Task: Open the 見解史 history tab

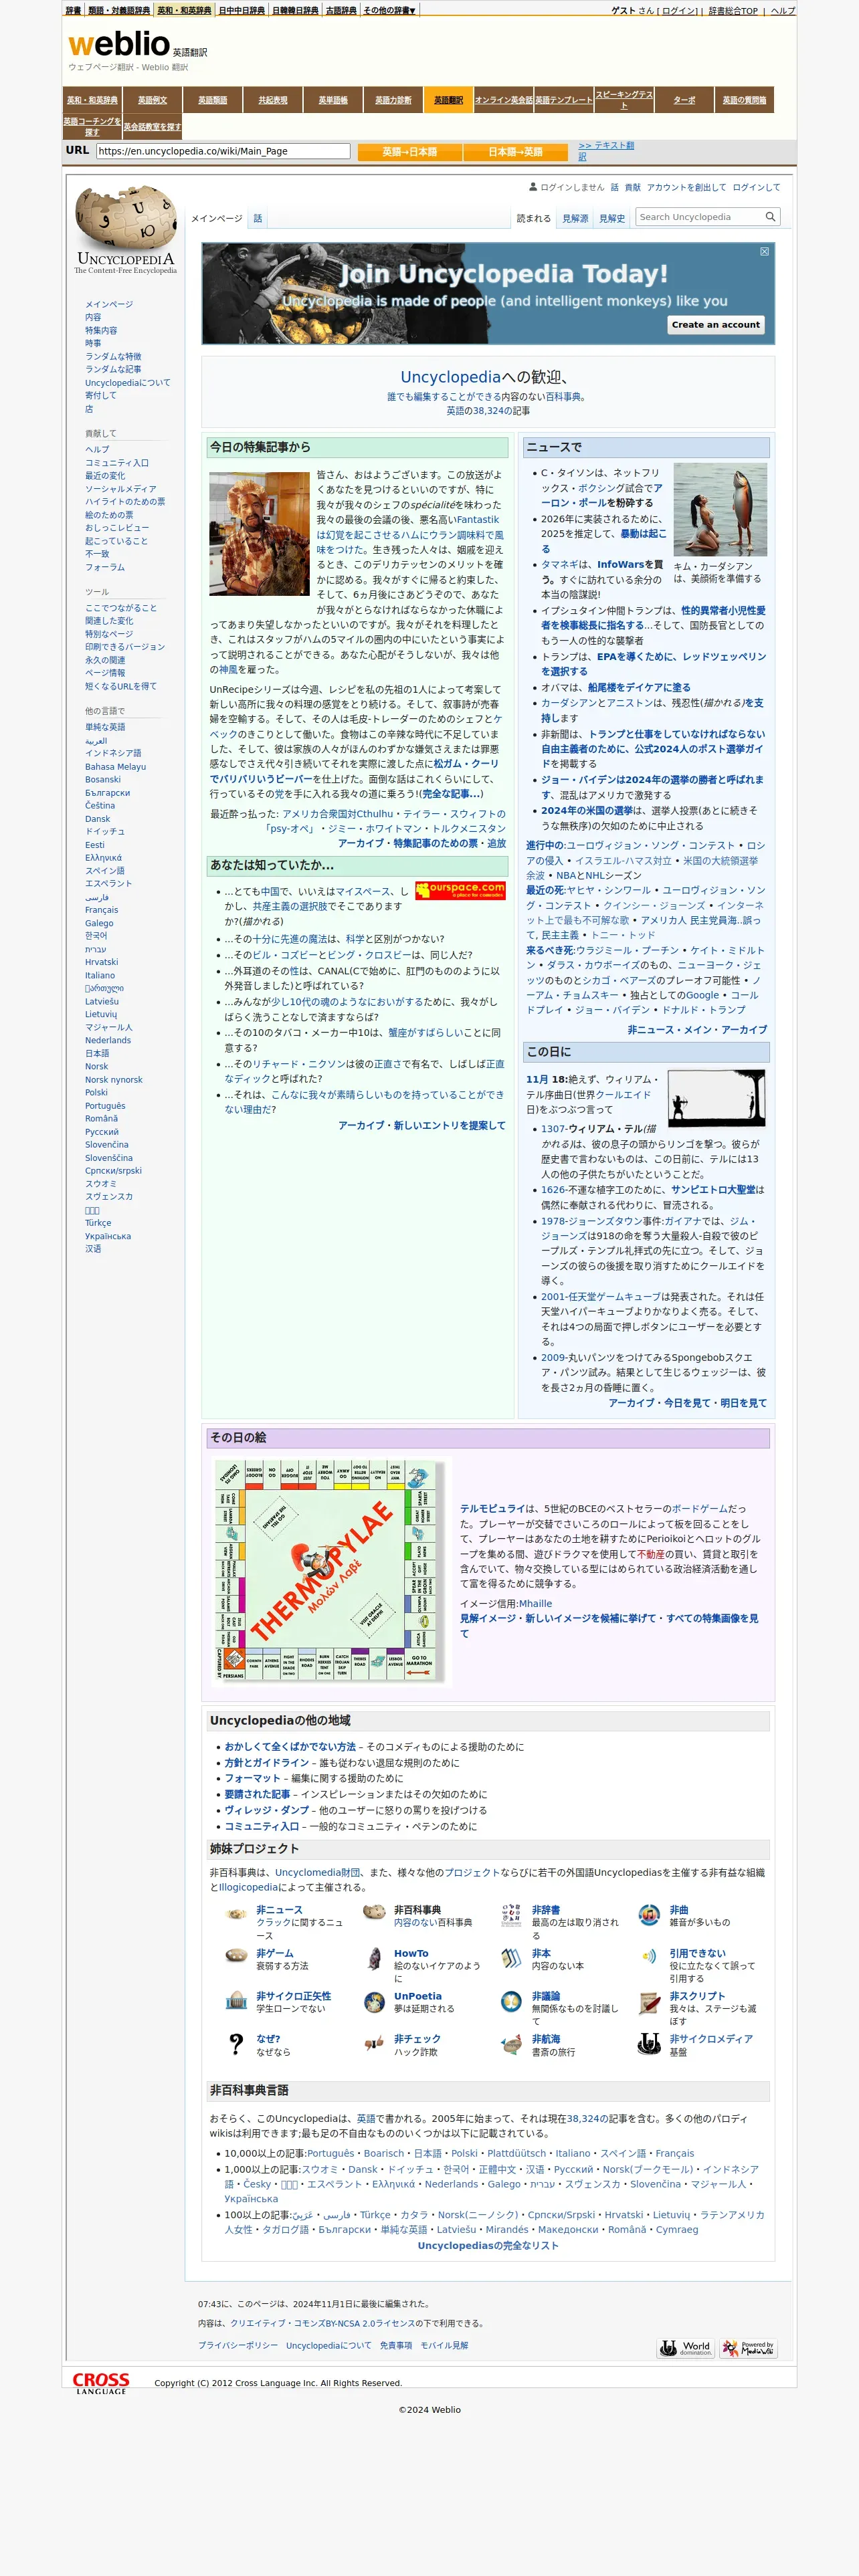Action: click(x=612, y=218)
